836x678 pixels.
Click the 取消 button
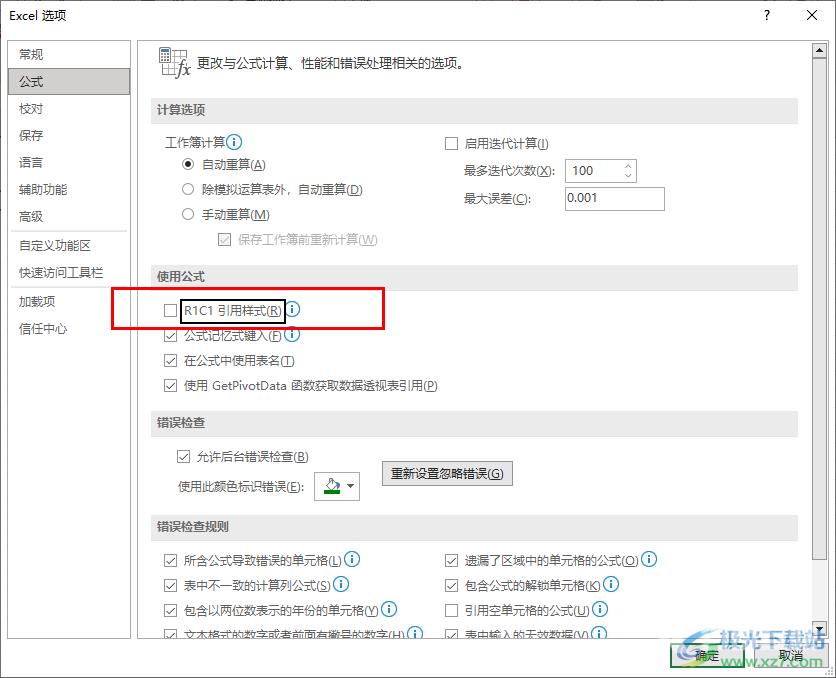tap(790, 655)
